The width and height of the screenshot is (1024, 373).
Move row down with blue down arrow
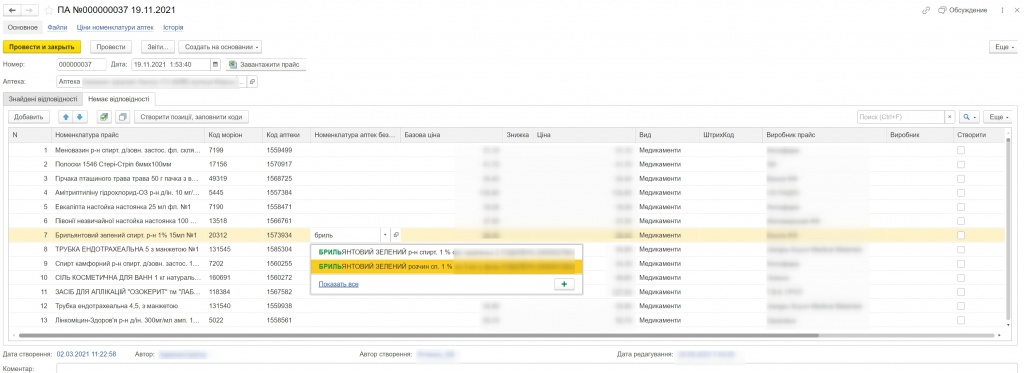tap(79, 117)
